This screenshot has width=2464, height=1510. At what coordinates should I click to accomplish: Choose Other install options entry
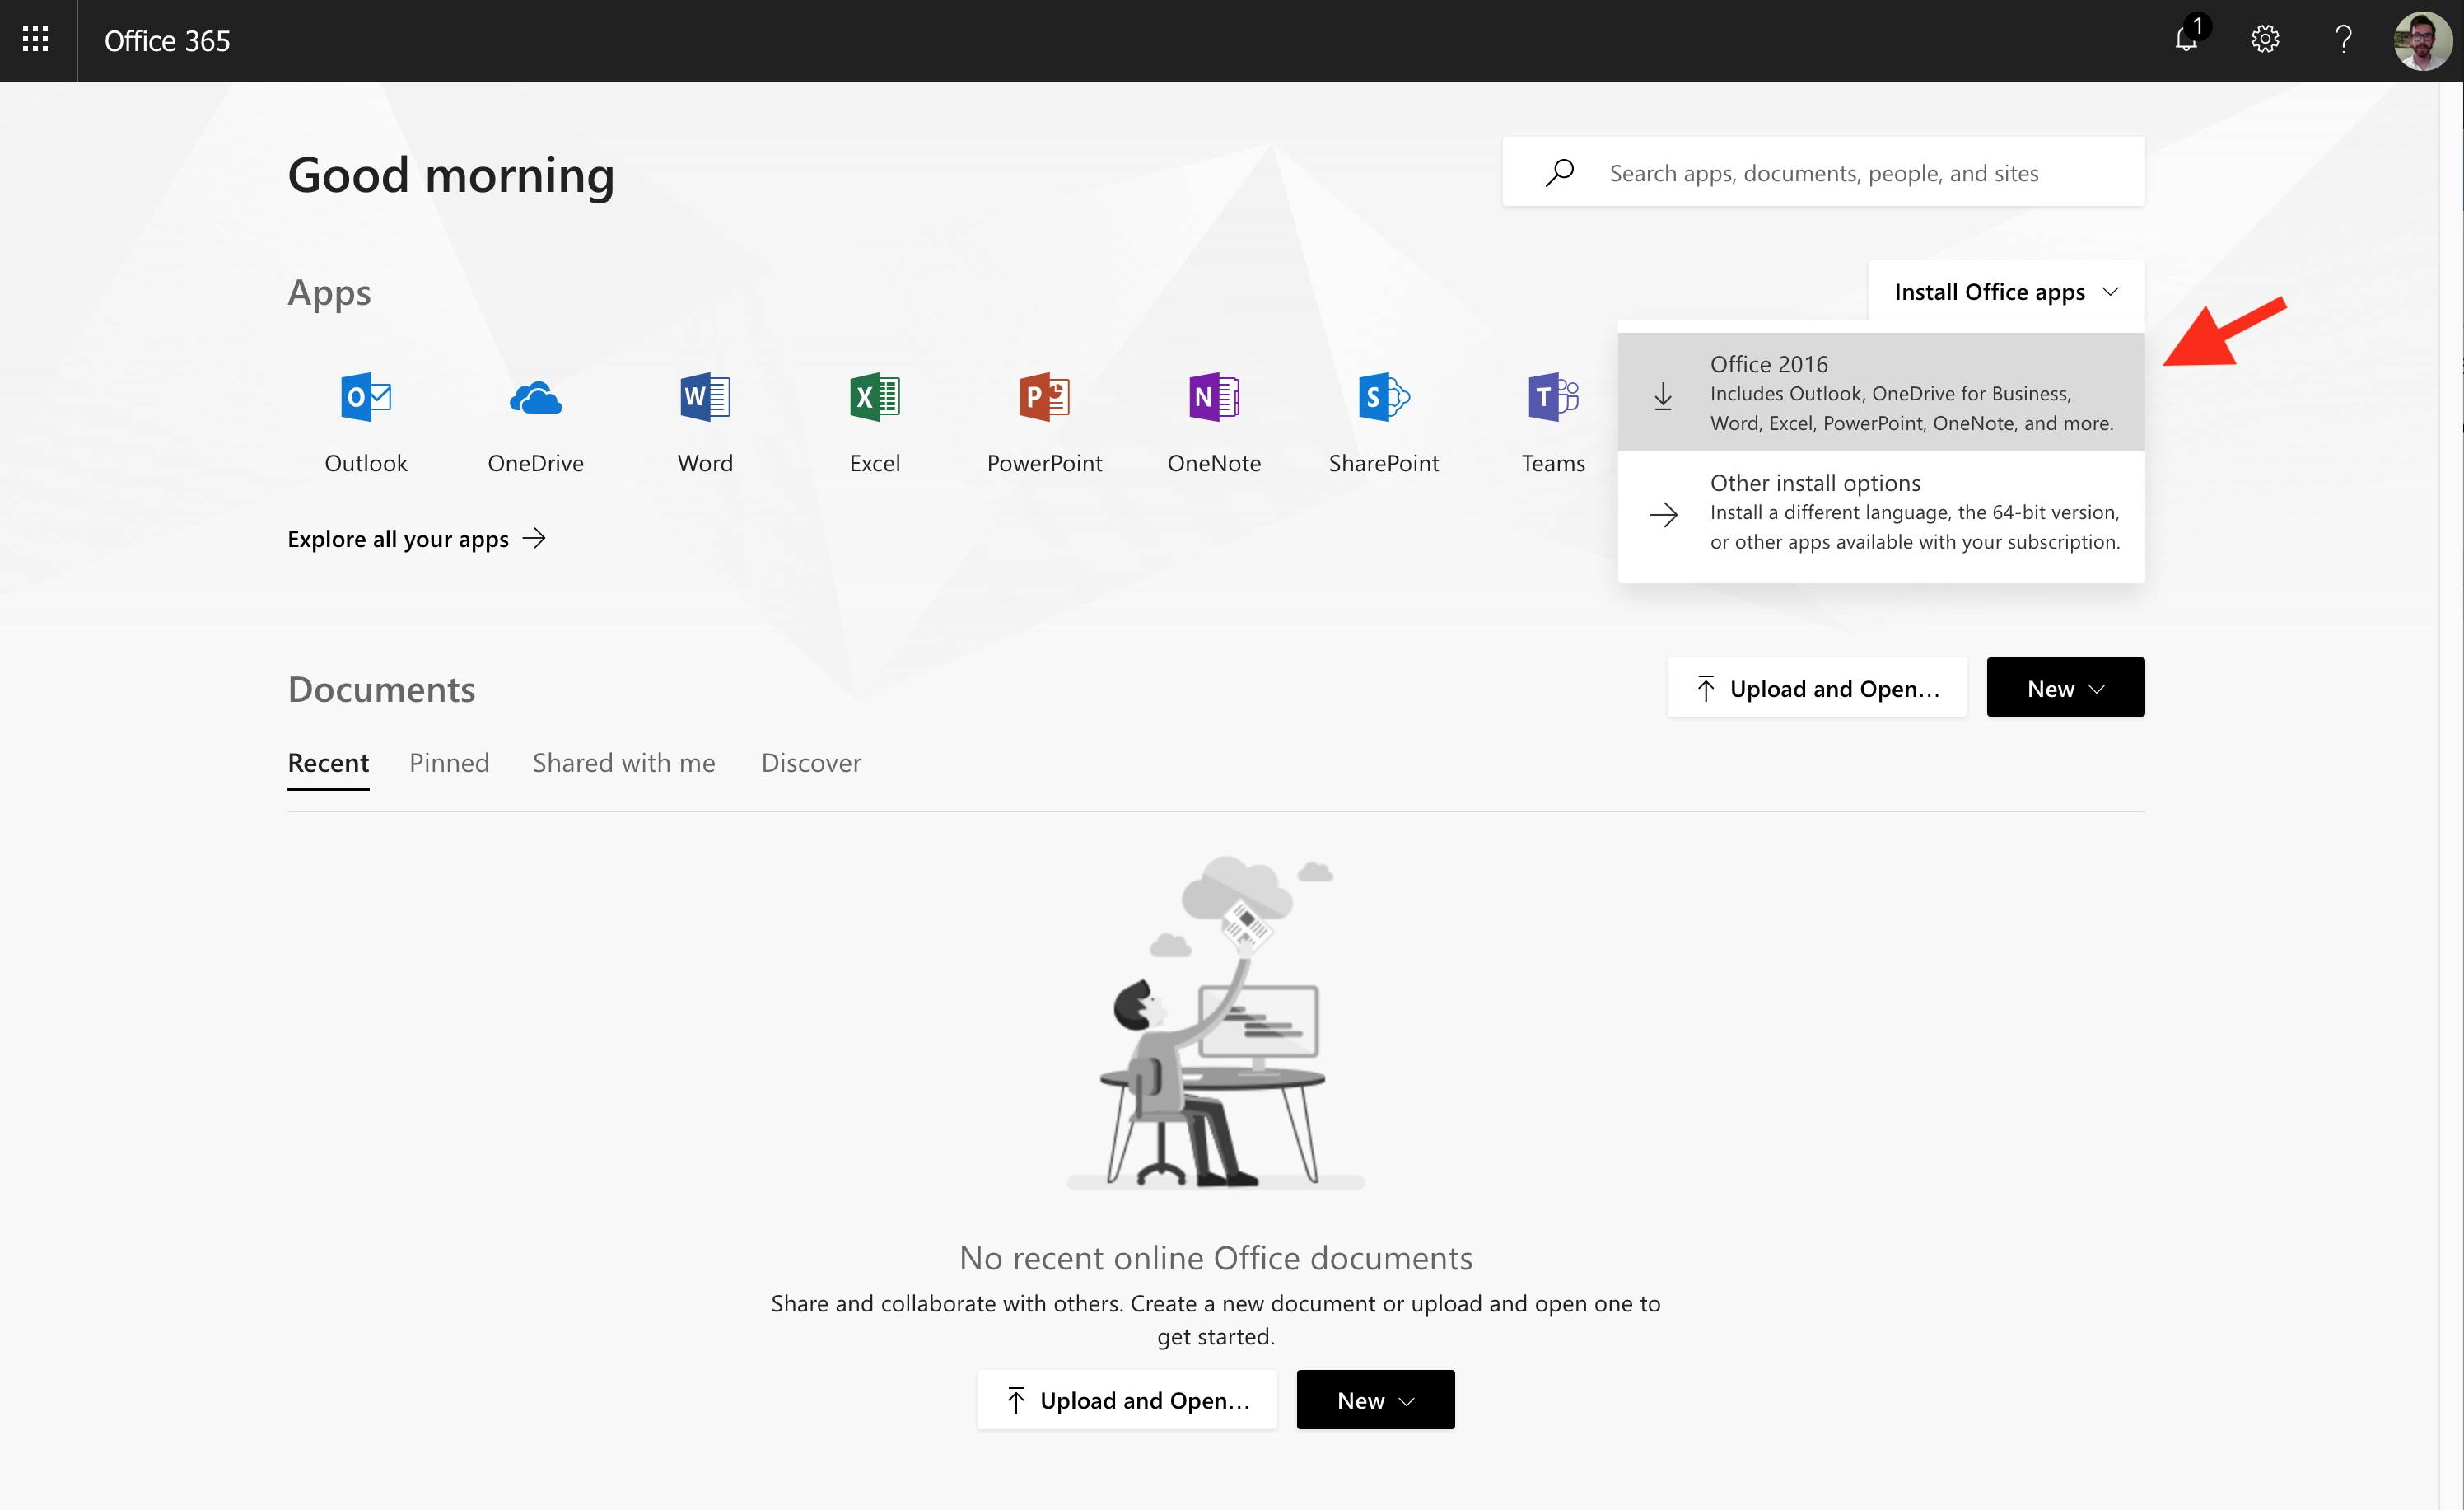pyautogui.click(x=1881, y=512)
